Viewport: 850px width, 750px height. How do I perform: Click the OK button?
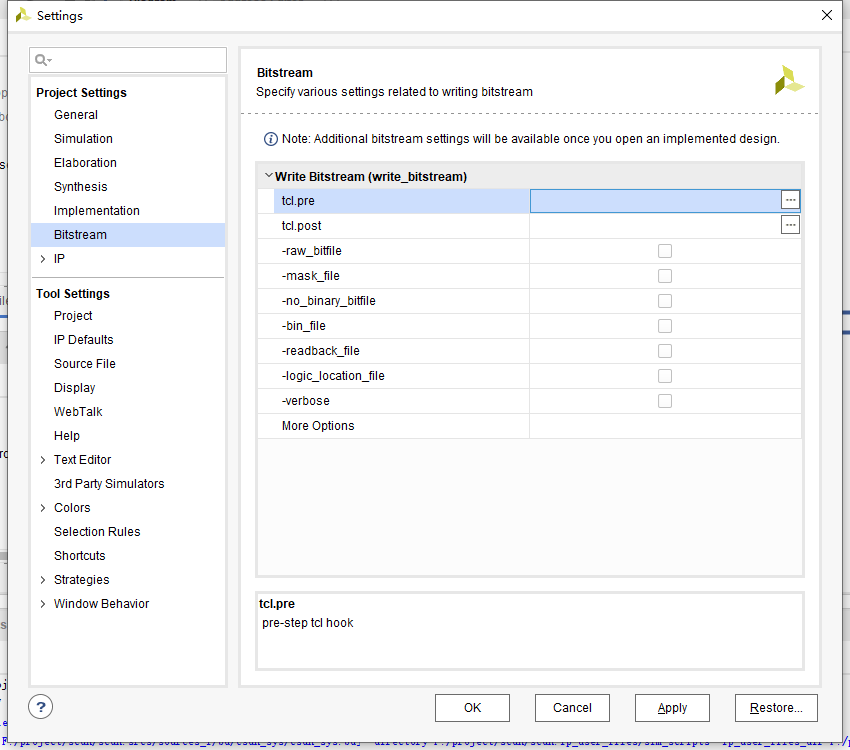[x=472, y=708]
